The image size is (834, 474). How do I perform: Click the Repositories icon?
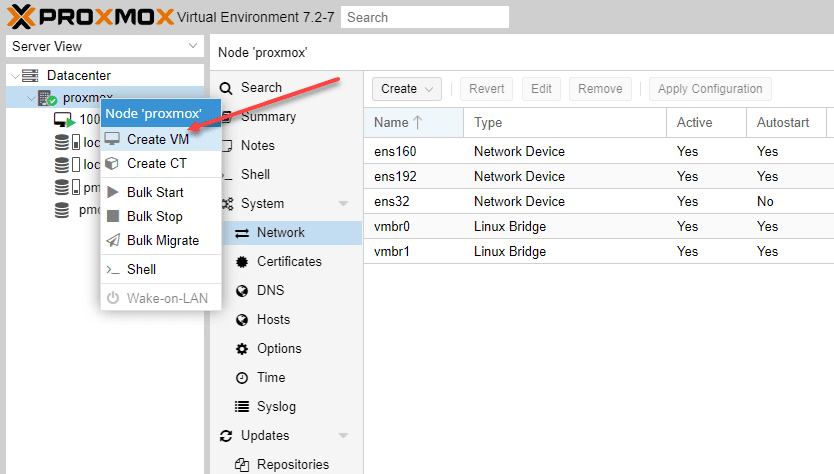[242, 465]
